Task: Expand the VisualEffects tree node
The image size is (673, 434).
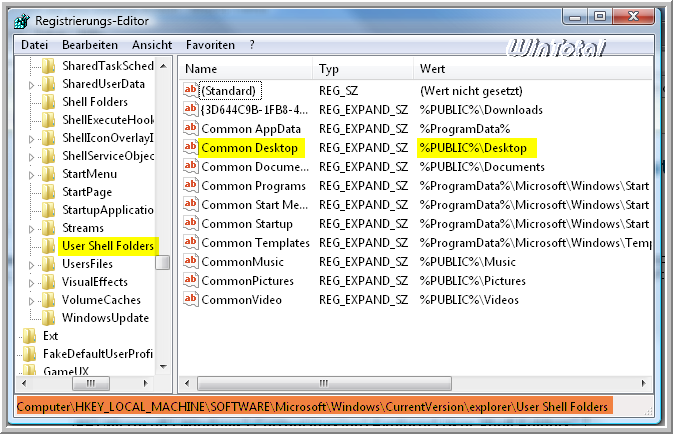Action: (x=31, y=283)
